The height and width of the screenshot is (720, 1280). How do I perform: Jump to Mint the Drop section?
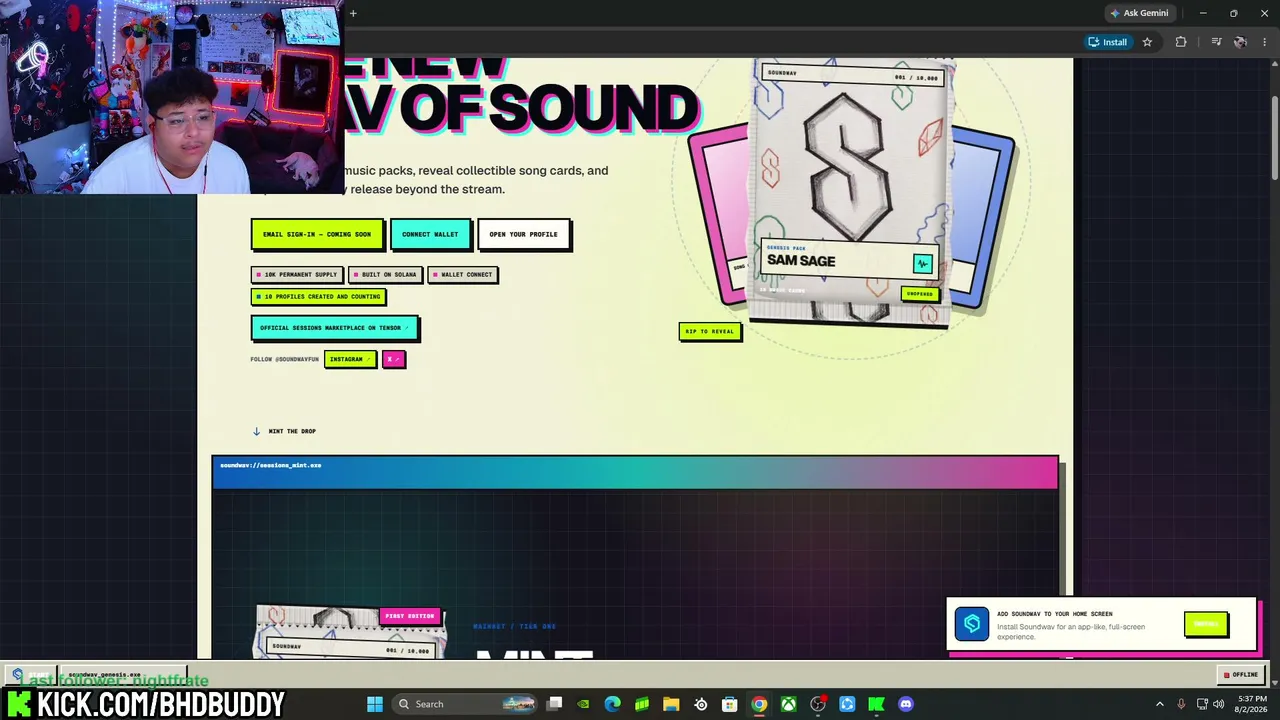click(x=292, y=431)
